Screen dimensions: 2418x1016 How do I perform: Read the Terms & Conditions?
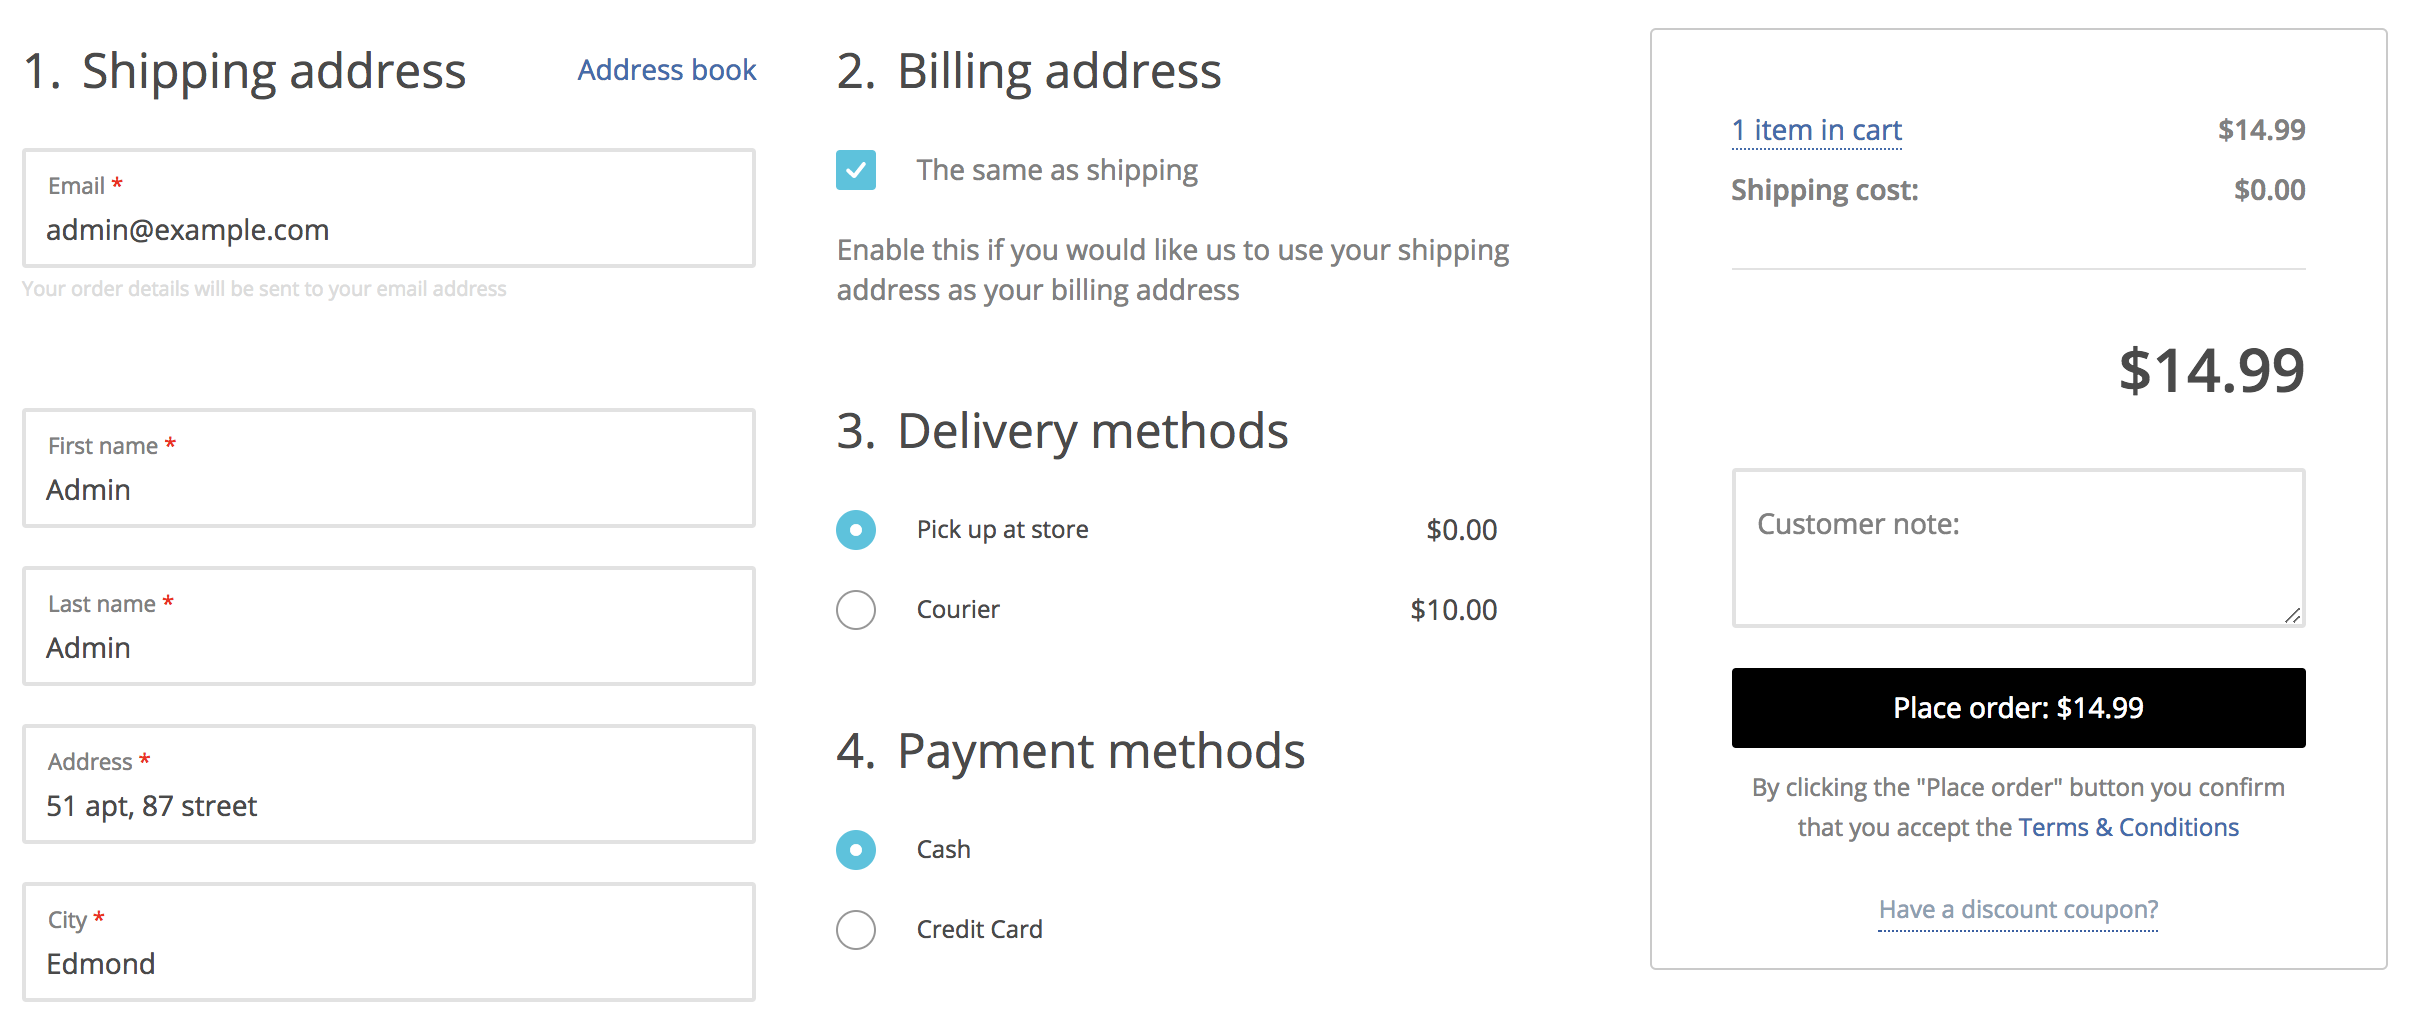(2128, 827)
